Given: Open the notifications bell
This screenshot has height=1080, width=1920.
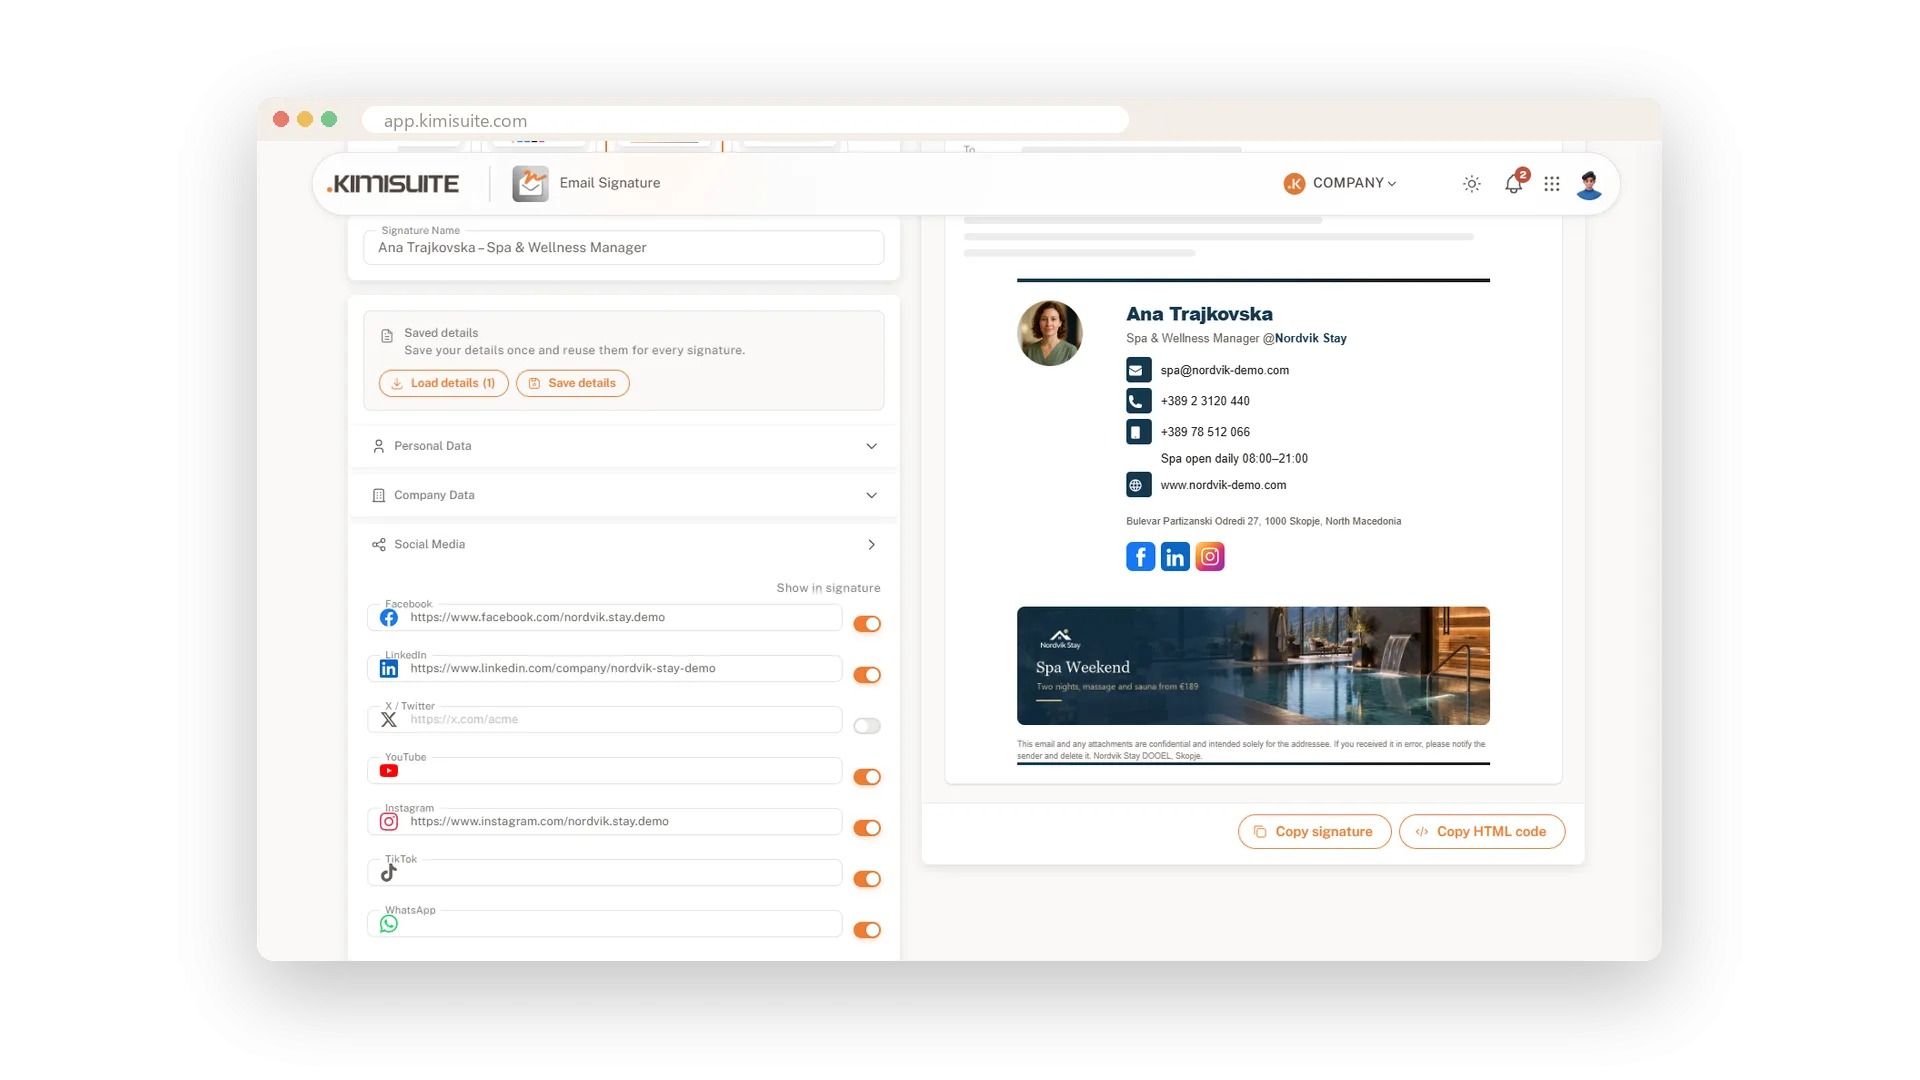Looking at the screenshot, I should coord(1514,184).
